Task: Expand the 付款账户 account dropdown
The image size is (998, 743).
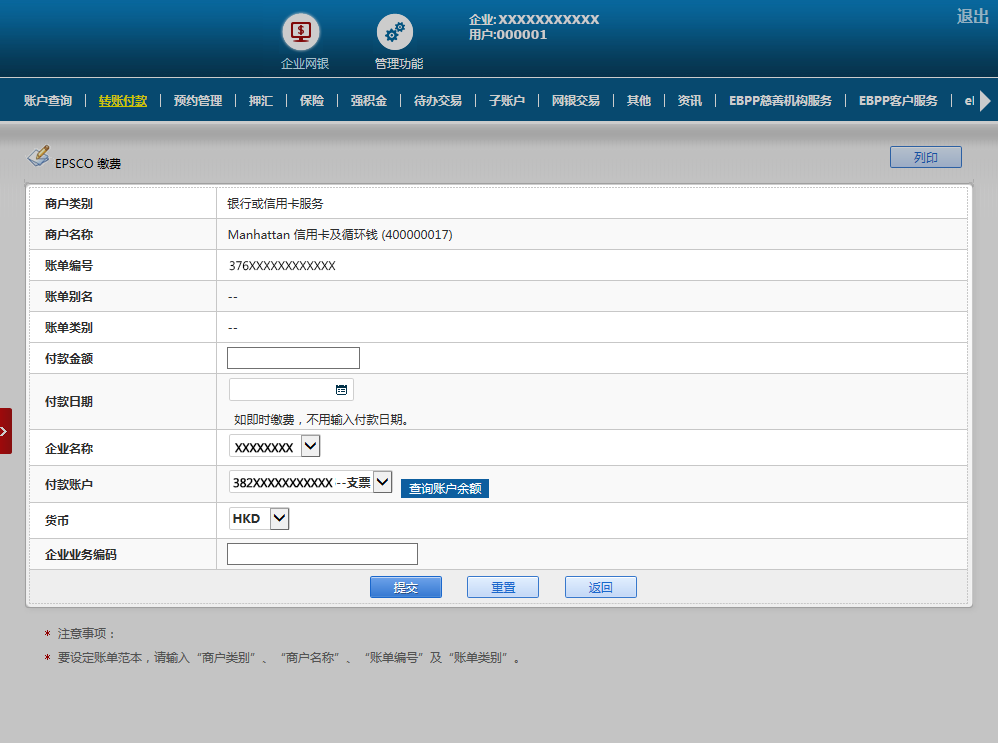Action: pos(382,484)
